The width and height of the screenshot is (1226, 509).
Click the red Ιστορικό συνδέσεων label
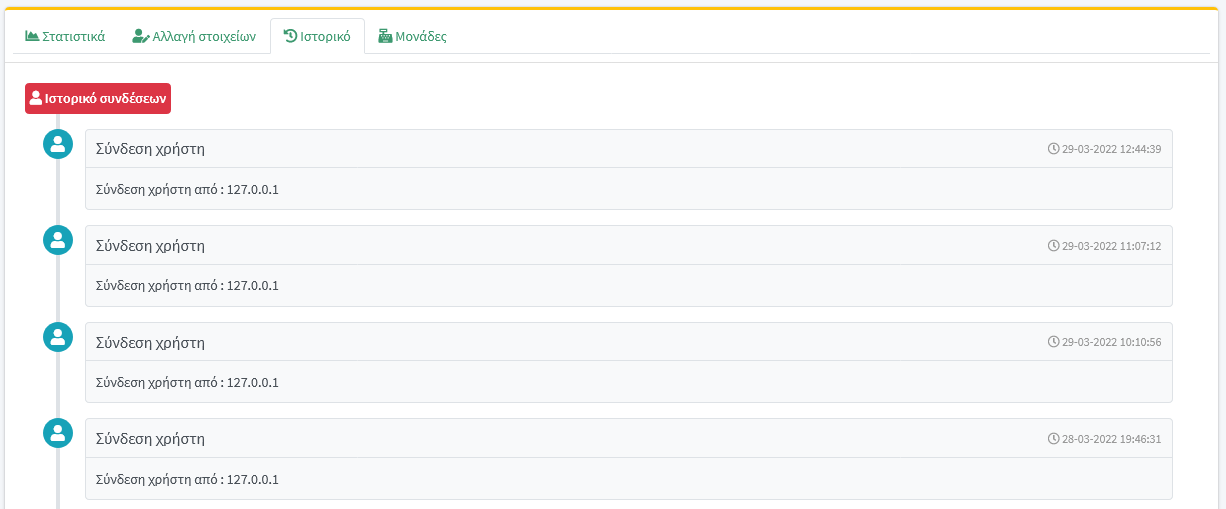tap(98, 98)
